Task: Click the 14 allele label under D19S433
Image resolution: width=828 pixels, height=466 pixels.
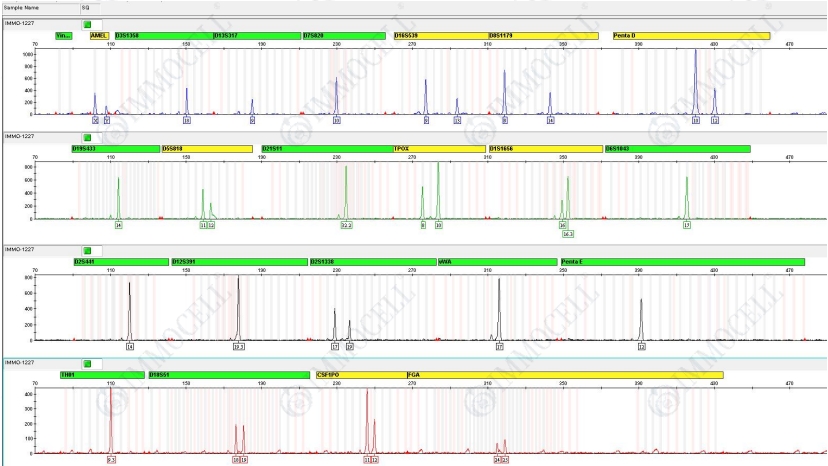Action: pyautogui.click(x=119, y=225)
